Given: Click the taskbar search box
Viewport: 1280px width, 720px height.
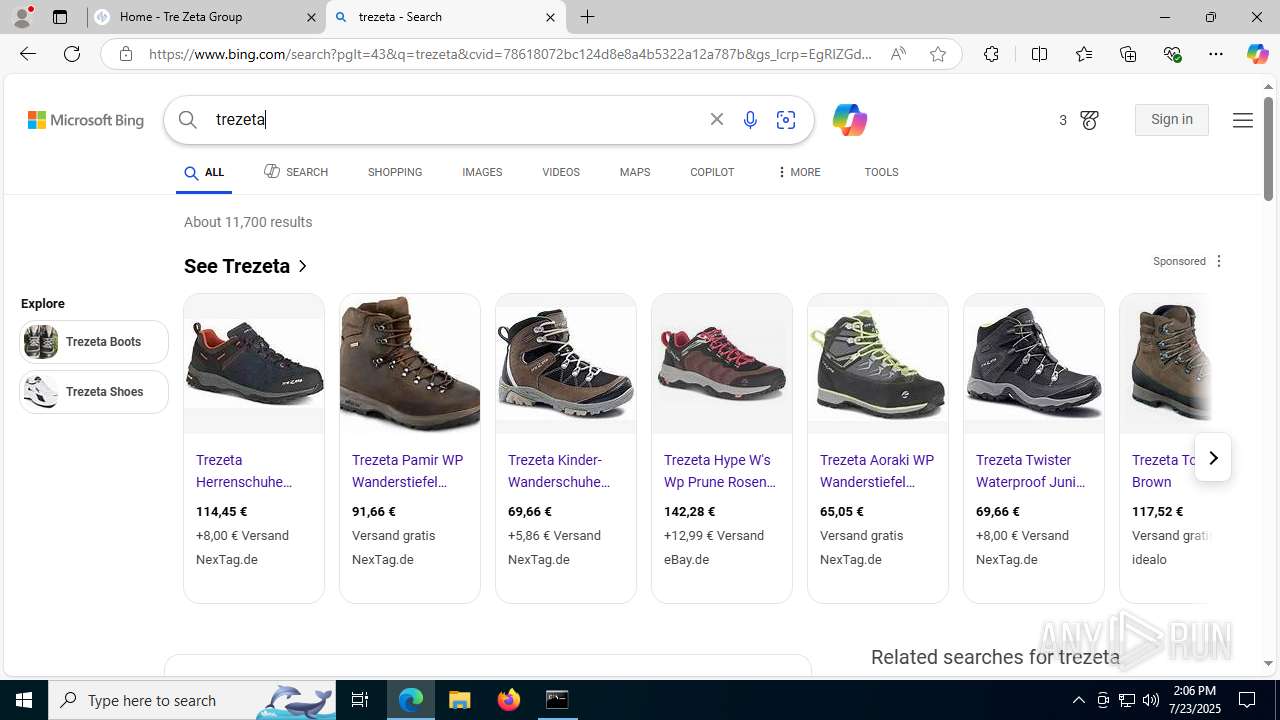Looking at the screenshot, I should pos(193,700).
